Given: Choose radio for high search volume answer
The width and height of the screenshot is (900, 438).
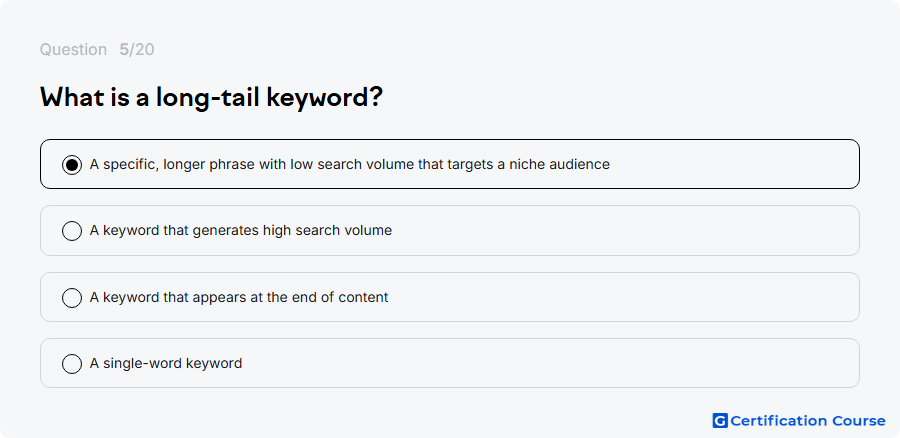Looking at the screenshot, I should 72,231.
